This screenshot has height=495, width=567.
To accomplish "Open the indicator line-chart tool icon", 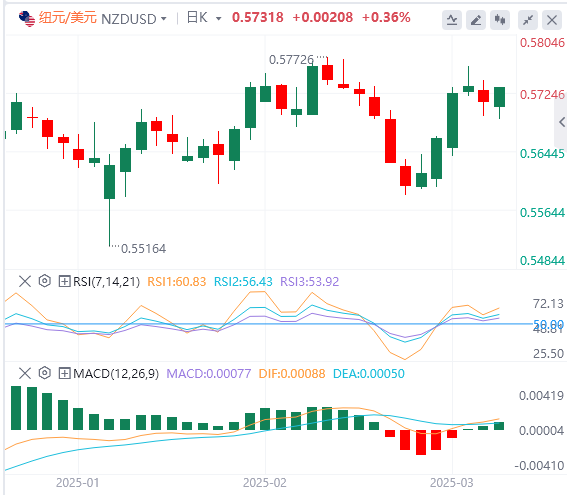I will [x=452, y=20].
